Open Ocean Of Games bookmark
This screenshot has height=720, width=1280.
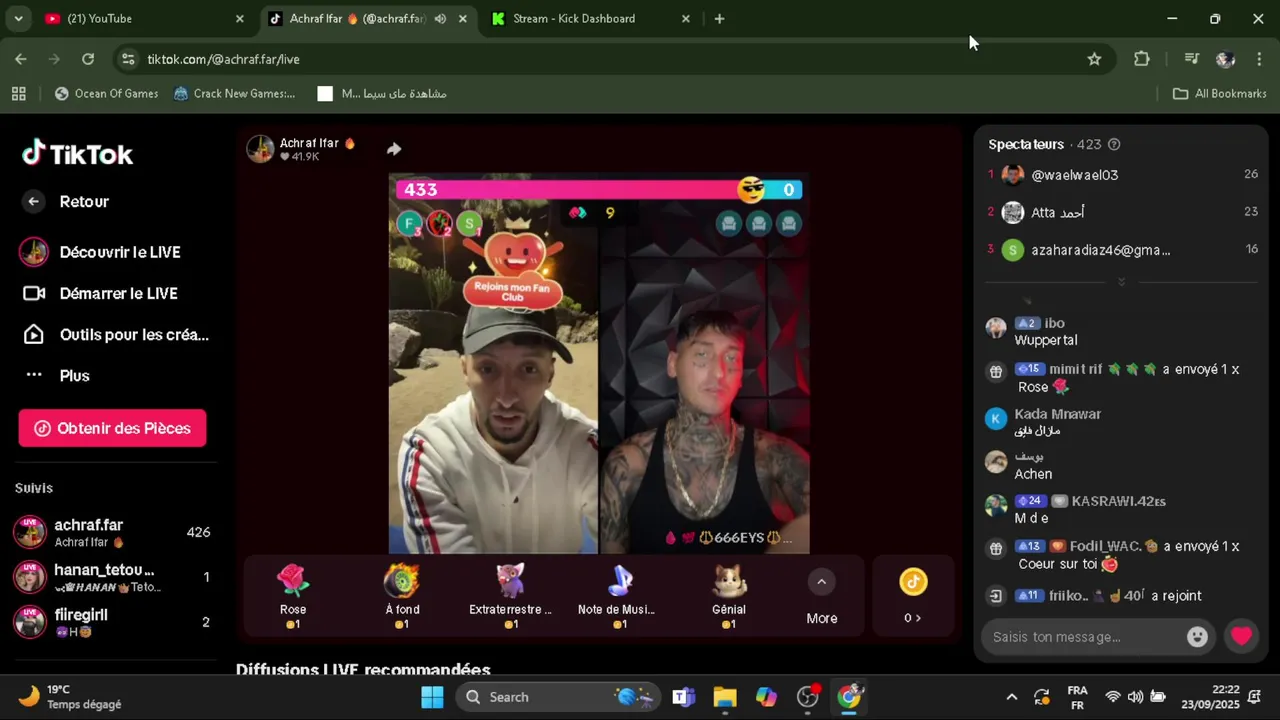pyautogui.click(x=106, y=93)
